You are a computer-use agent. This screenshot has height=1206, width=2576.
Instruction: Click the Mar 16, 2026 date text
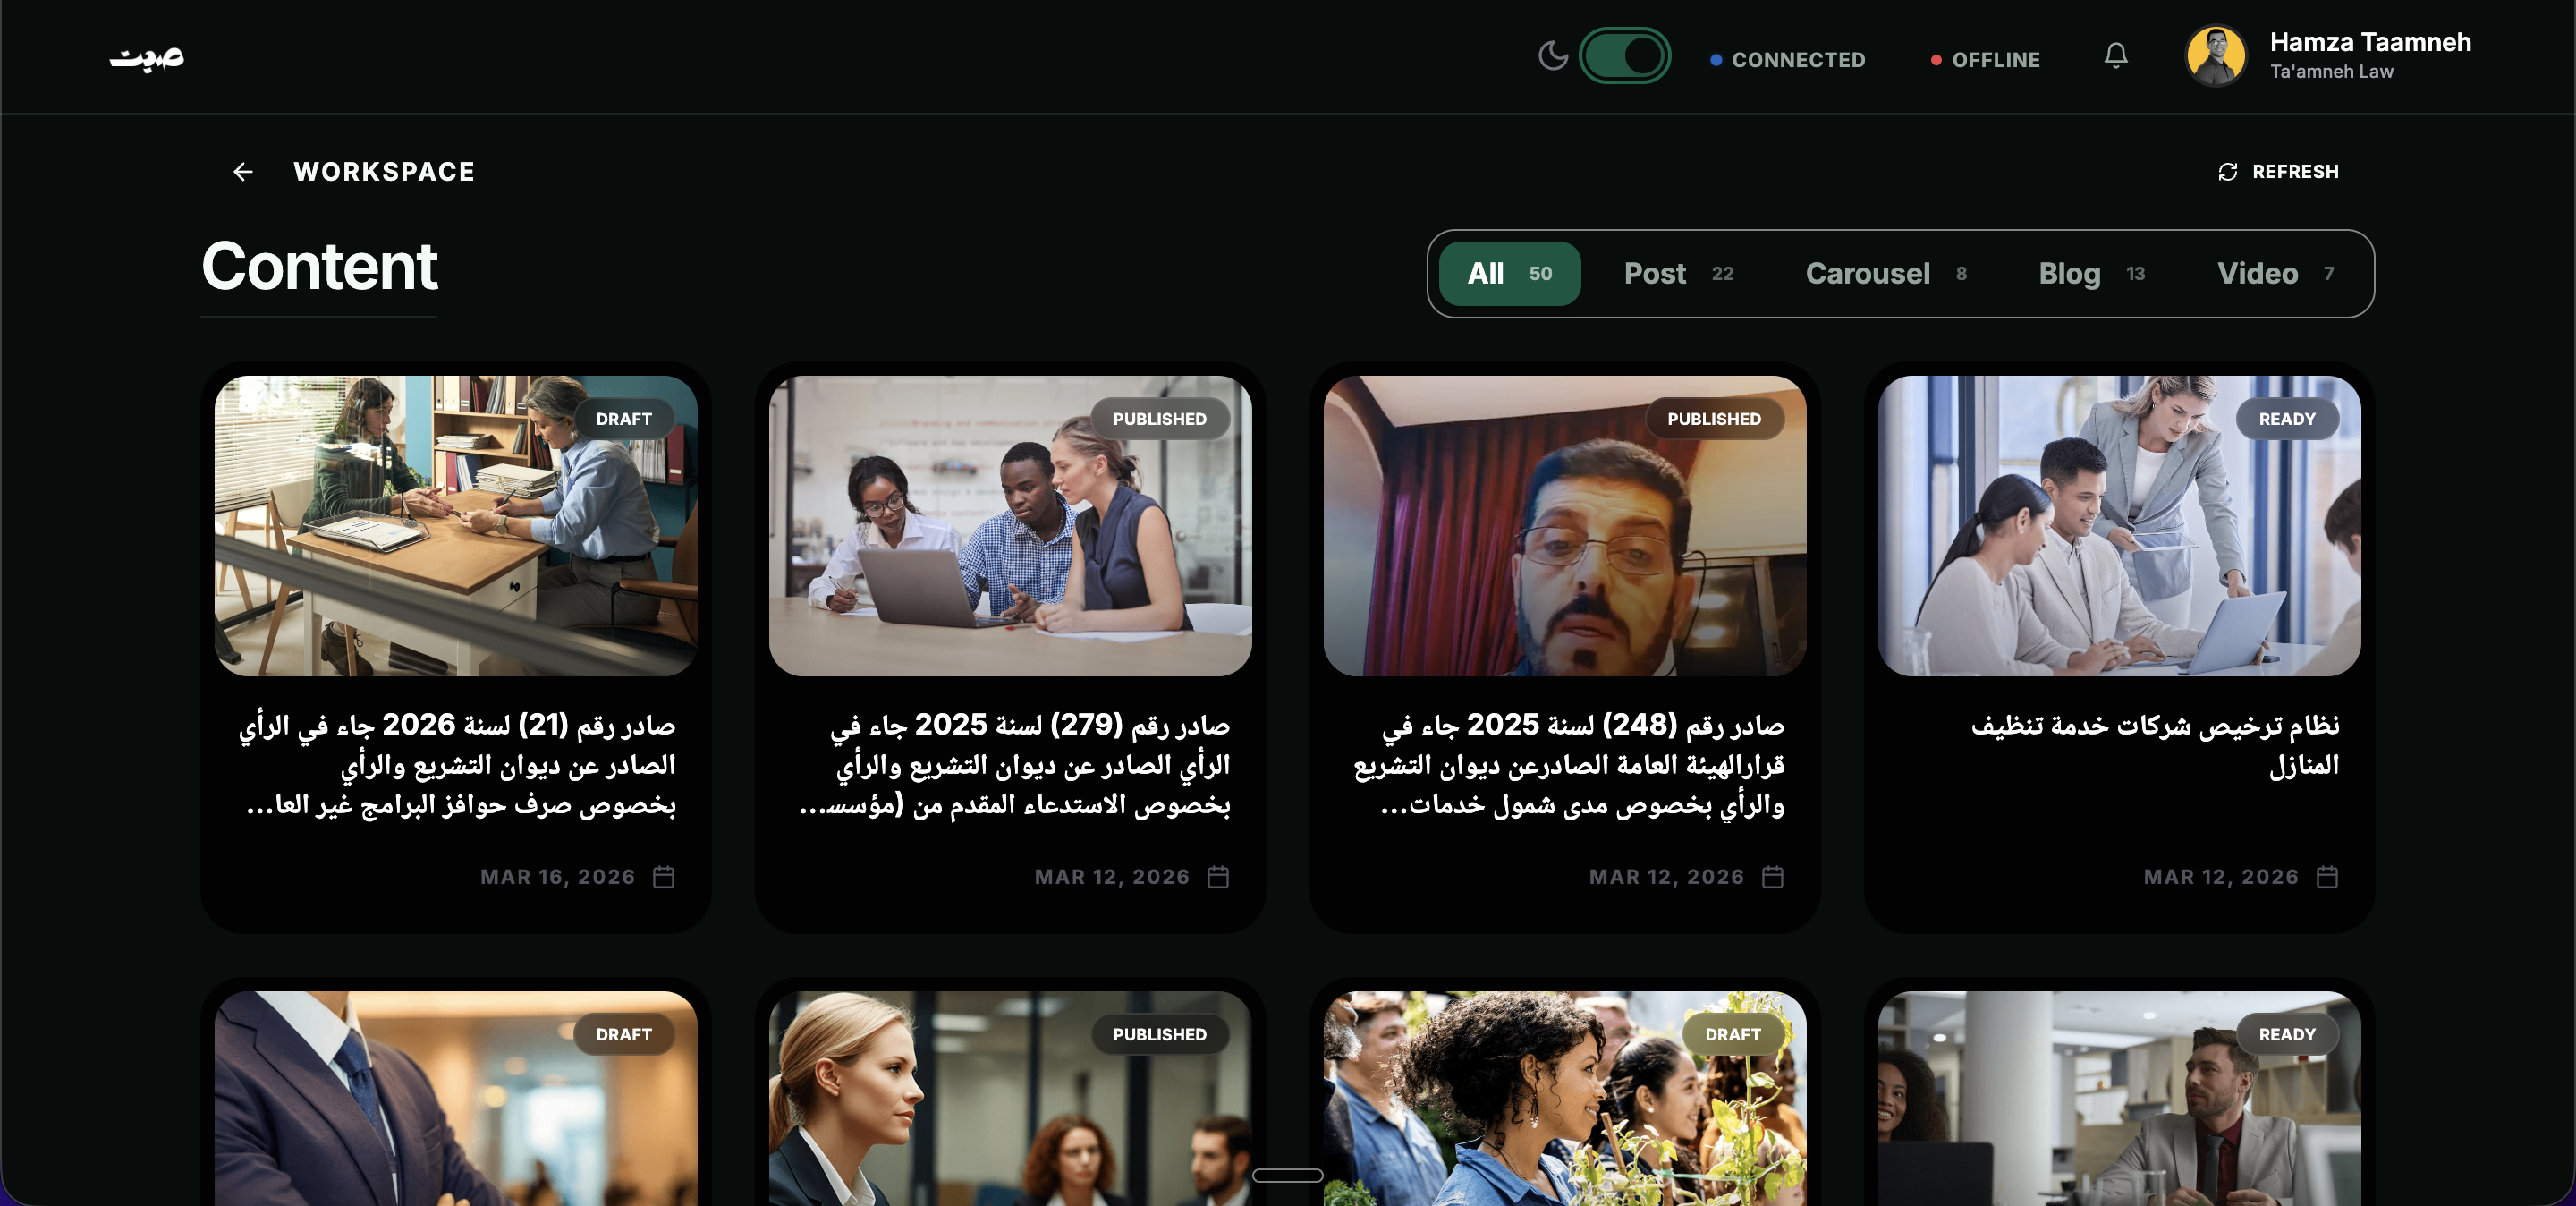558,877
